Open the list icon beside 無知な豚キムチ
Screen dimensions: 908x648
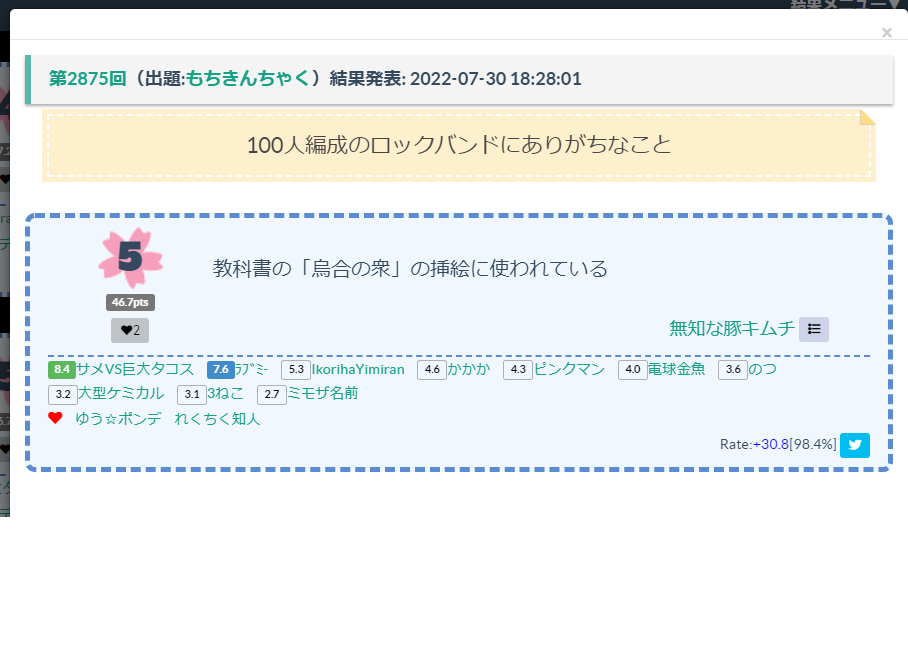coord(814,329)
